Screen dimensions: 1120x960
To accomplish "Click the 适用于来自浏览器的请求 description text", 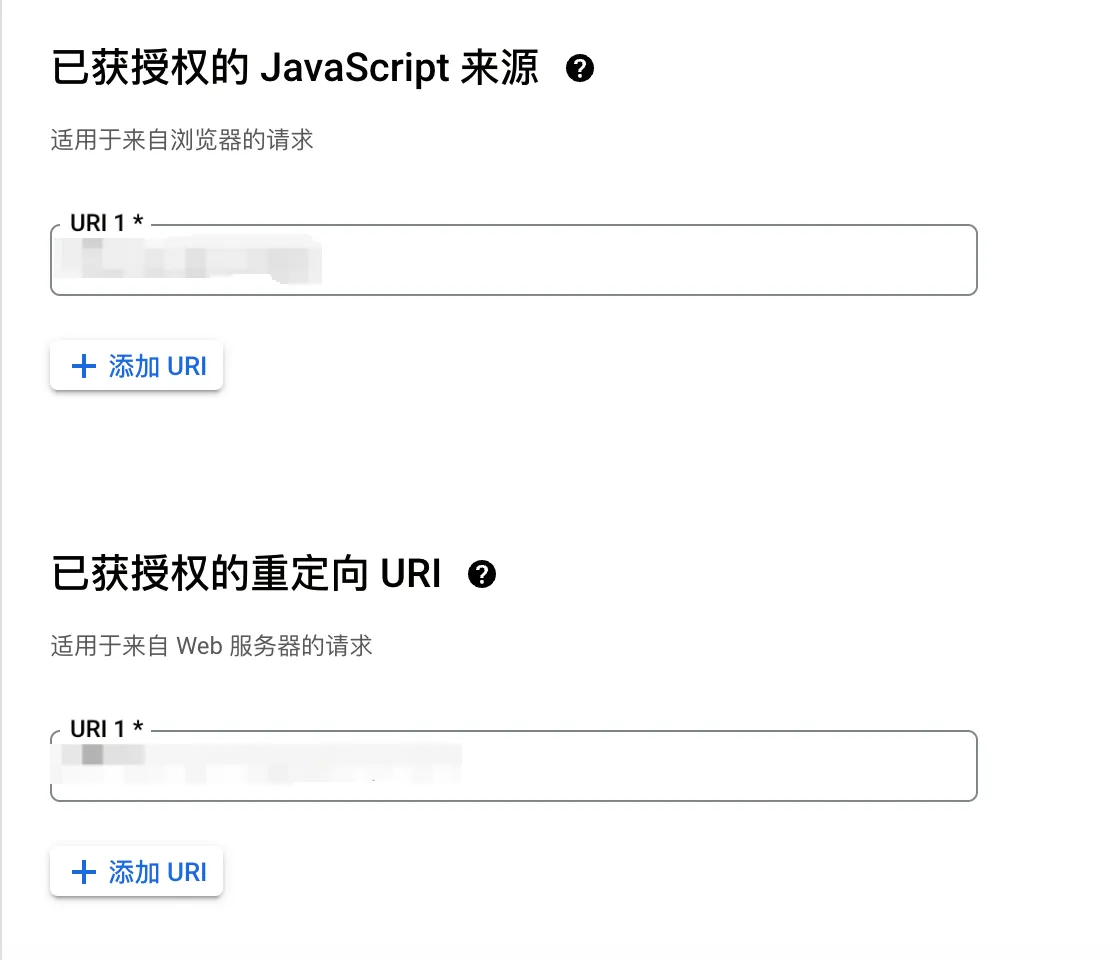I will click(x=182, y=140).
